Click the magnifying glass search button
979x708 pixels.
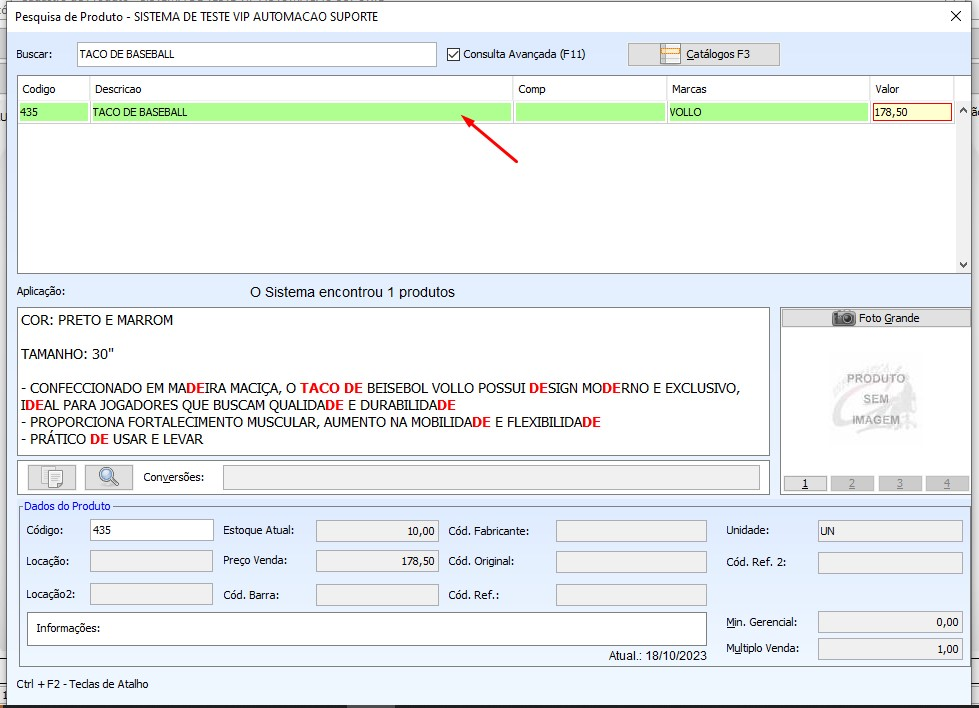pyautogui.click(x=109, y=478)
